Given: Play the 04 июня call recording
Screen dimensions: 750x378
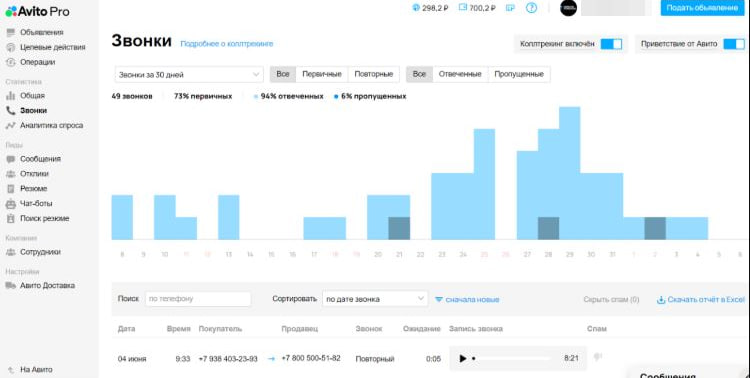Looking at the screenshot, I should click(x=463, y=358).
